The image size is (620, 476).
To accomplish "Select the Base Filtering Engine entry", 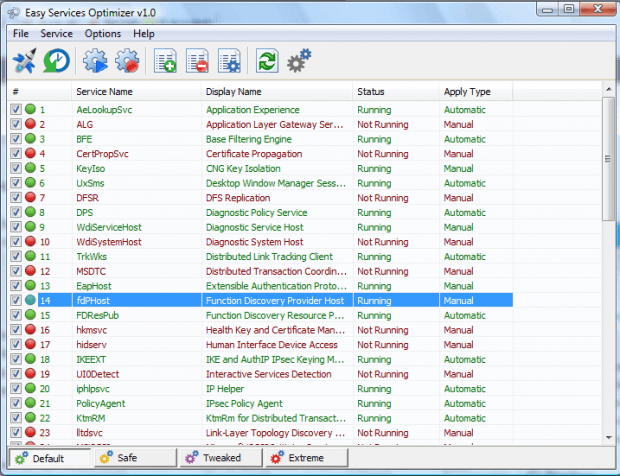I will (249, 139).
